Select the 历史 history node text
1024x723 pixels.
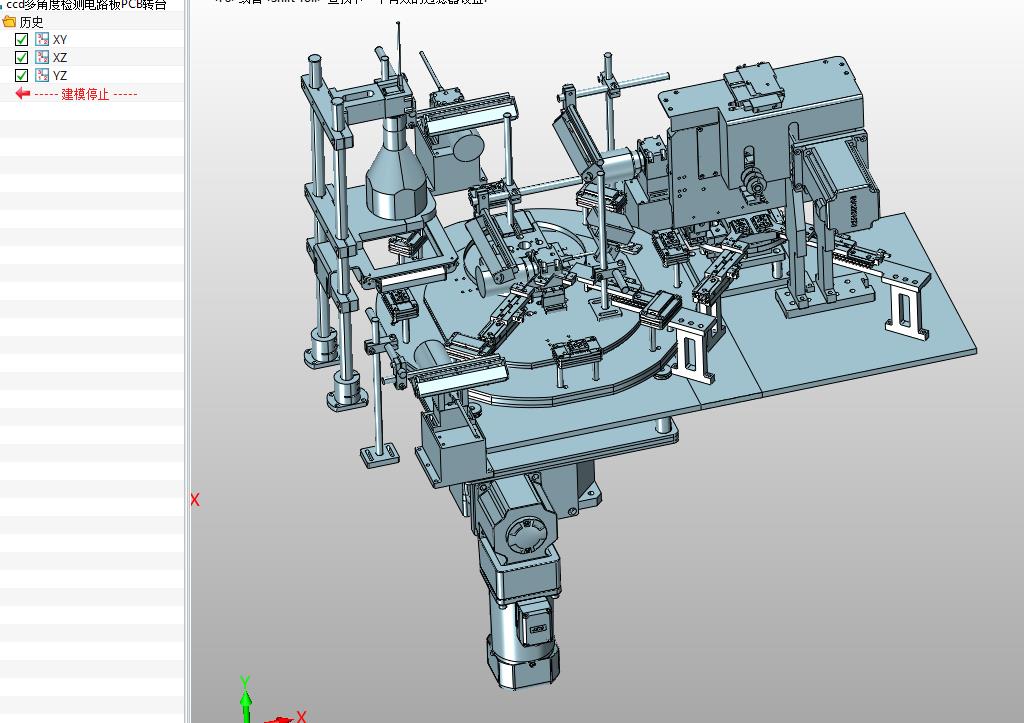[31, 22]
